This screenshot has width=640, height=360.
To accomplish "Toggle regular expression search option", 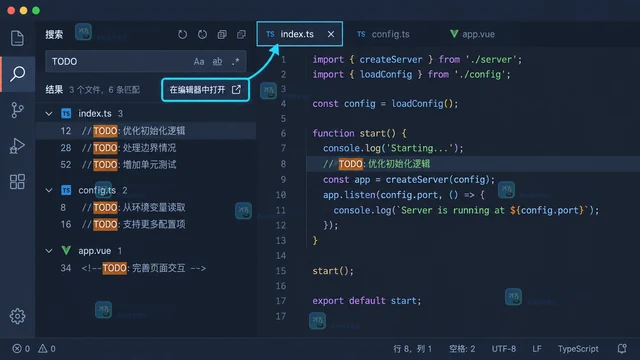I will 236,62.
